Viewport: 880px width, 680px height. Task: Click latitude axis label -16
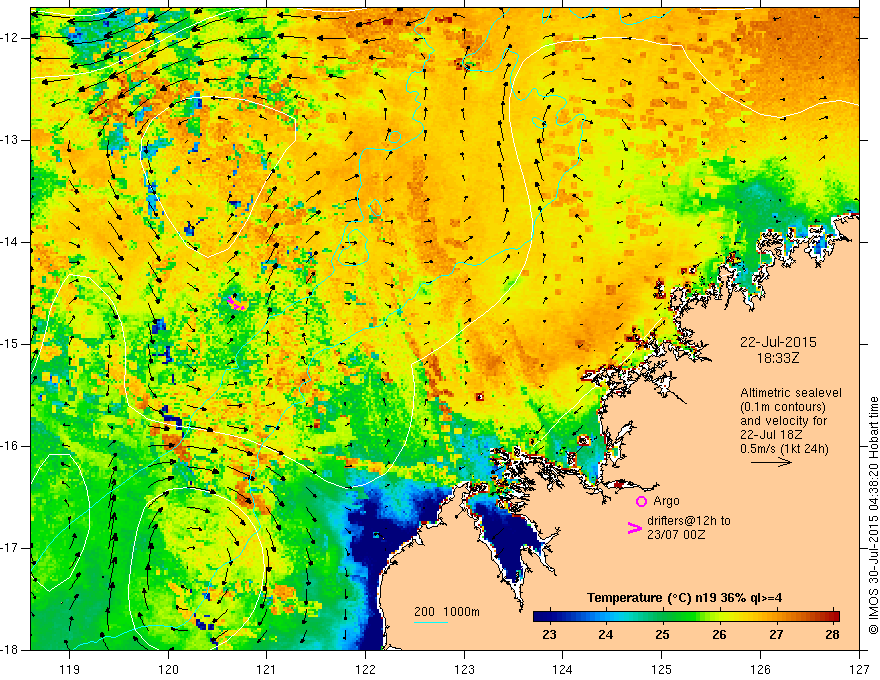click(11, 446)
